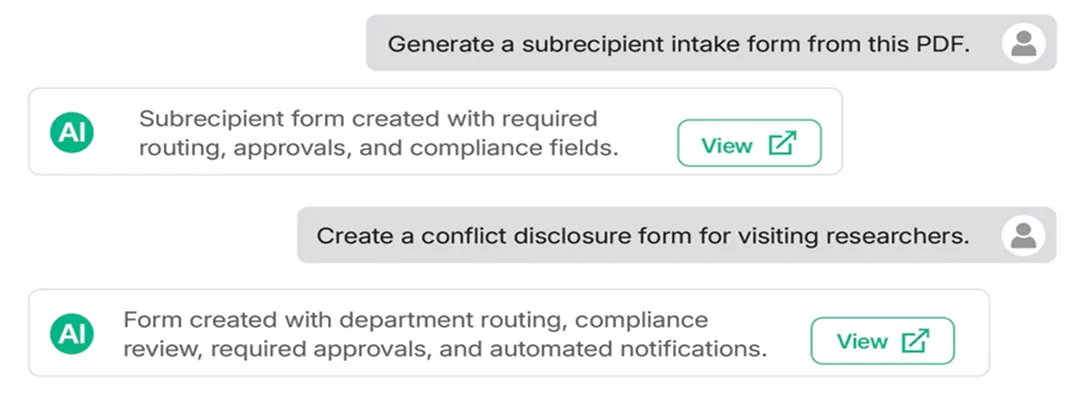Click the 'Form created with department routing' text
Viewport: 1080px width, 400px height.
pos(344,320)
